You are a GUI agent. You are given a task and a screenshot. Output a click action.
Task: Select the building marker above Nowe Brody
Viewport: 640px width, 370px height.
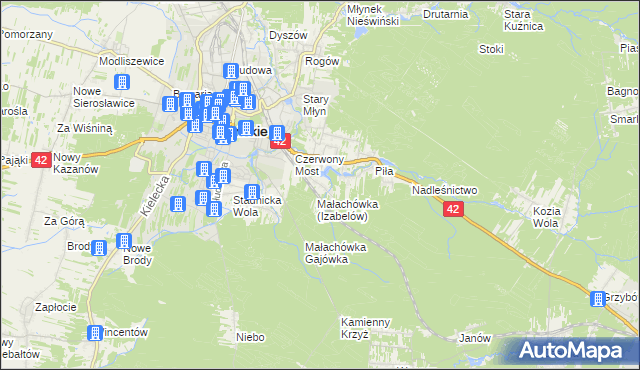[124, 241]
